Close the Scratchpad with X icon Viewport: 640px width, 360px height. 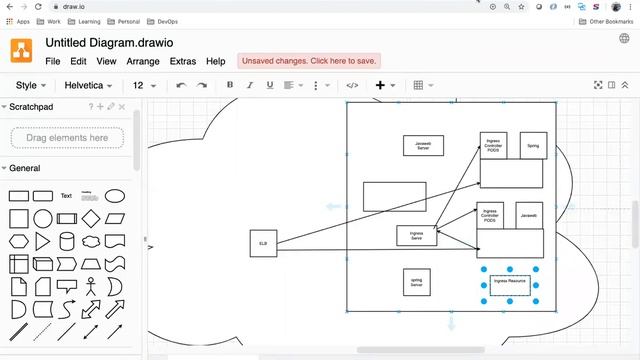[122, 107]
